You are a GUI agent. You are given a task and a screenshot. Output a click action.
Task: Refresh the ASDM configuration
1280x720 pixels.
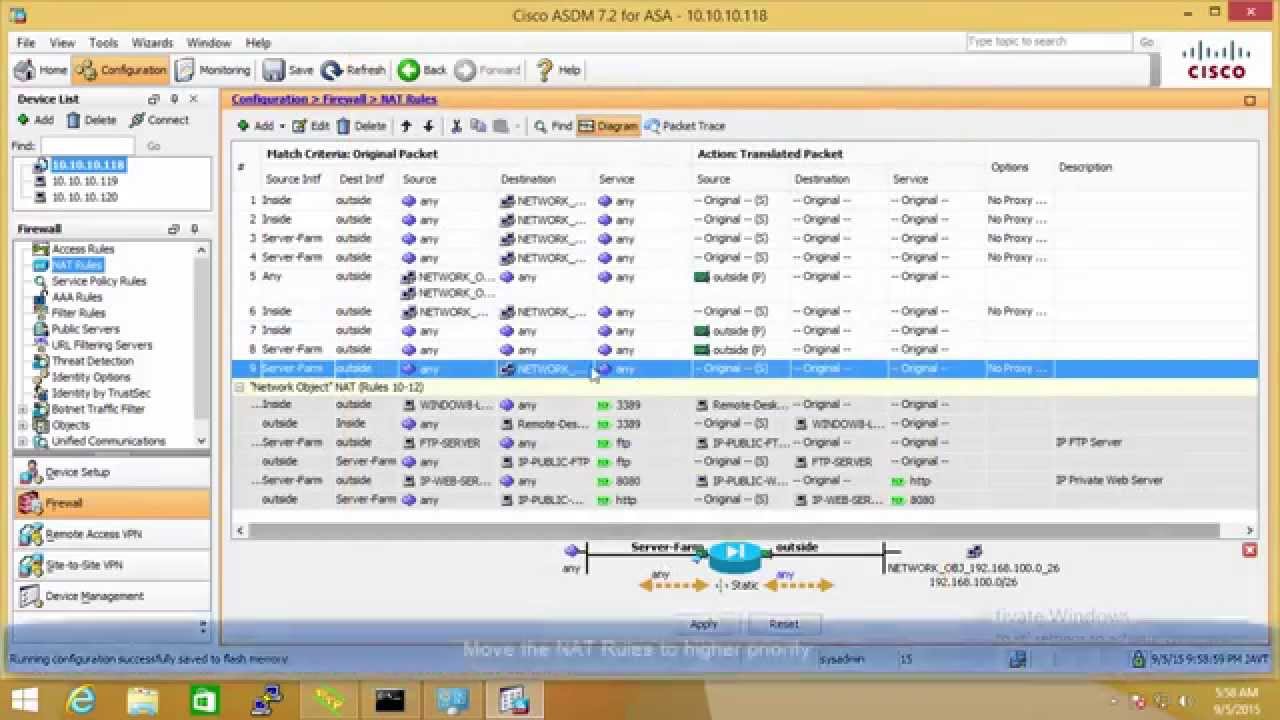point(353,70)
